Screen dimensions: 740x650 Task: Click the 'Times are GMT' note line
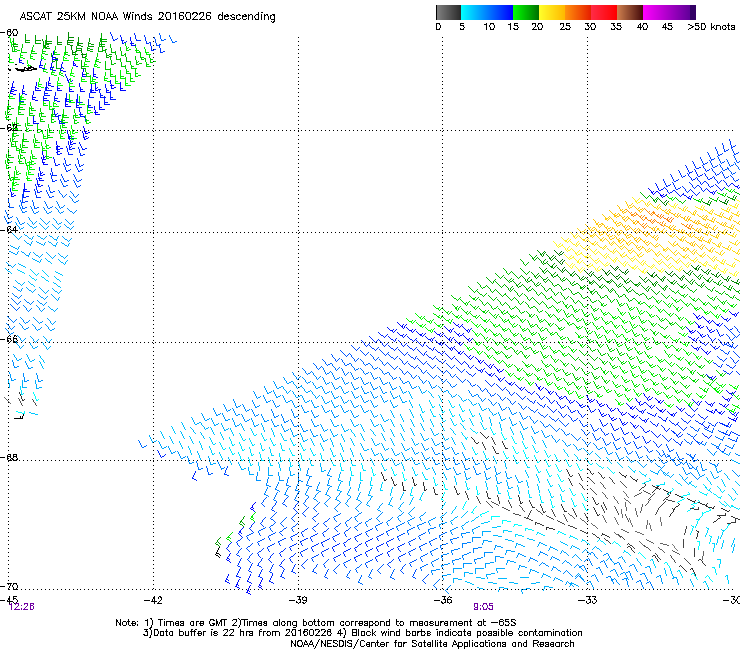[316, 623]
